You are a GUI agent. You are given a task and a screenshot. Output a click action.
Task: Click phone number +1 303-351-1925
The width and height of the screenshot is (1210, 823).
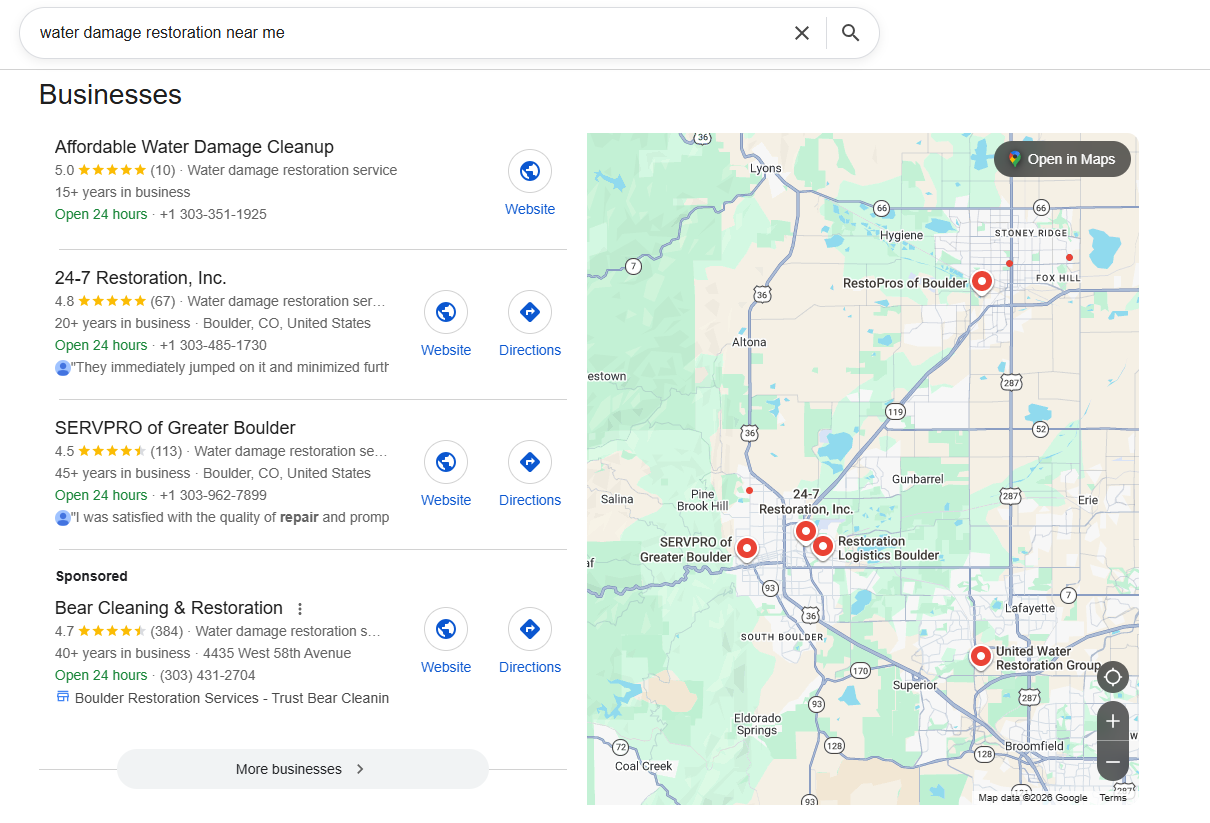(213, 214)
